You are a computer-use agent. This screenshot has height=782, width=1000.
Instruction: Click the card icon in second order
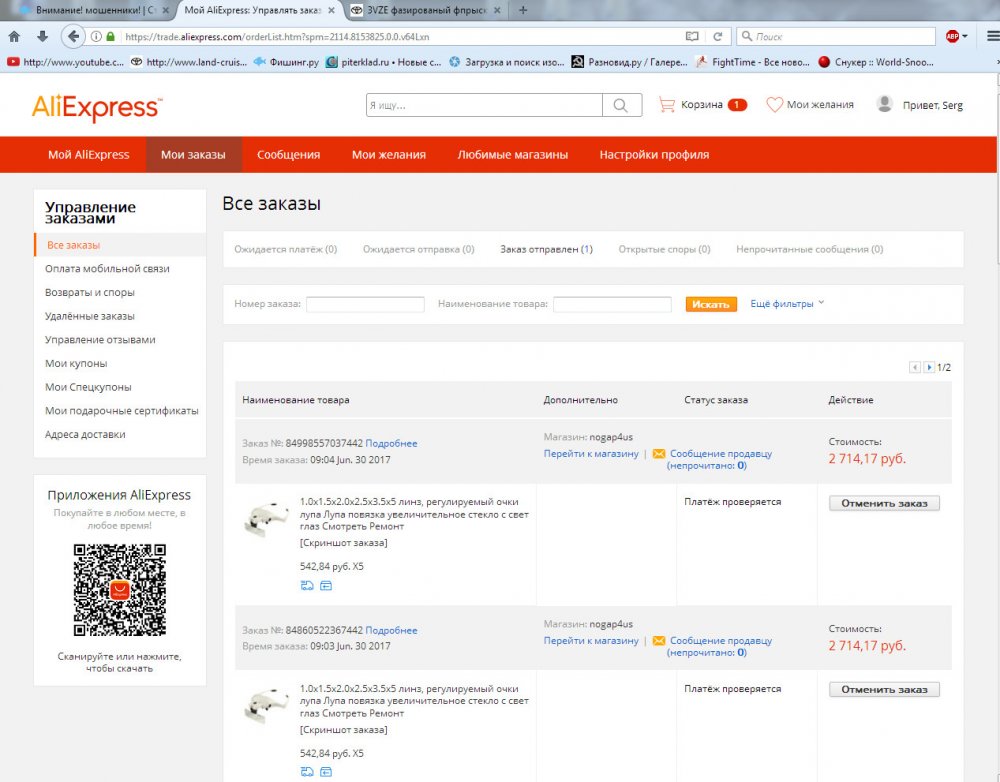pyautogui.click(x=326, y=772)
